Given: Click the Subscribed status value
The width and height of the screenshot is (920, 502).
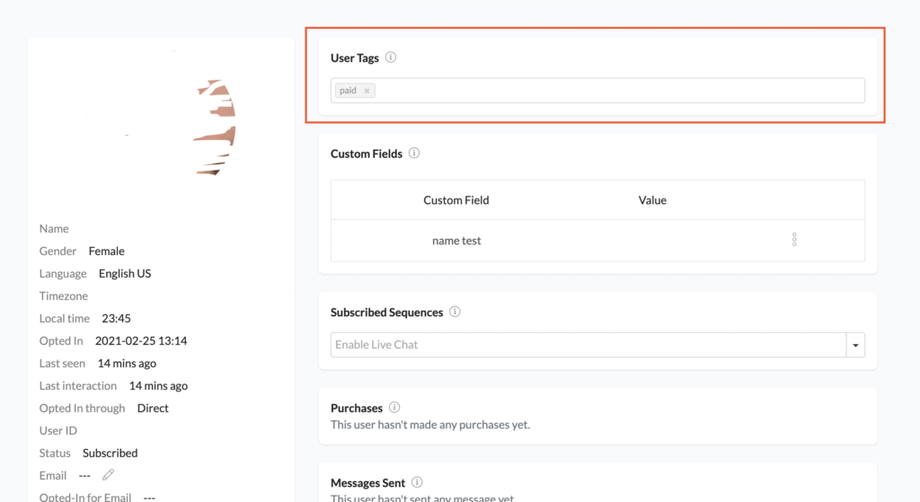Looking at the screenshot, I should (x=110, y=453).
